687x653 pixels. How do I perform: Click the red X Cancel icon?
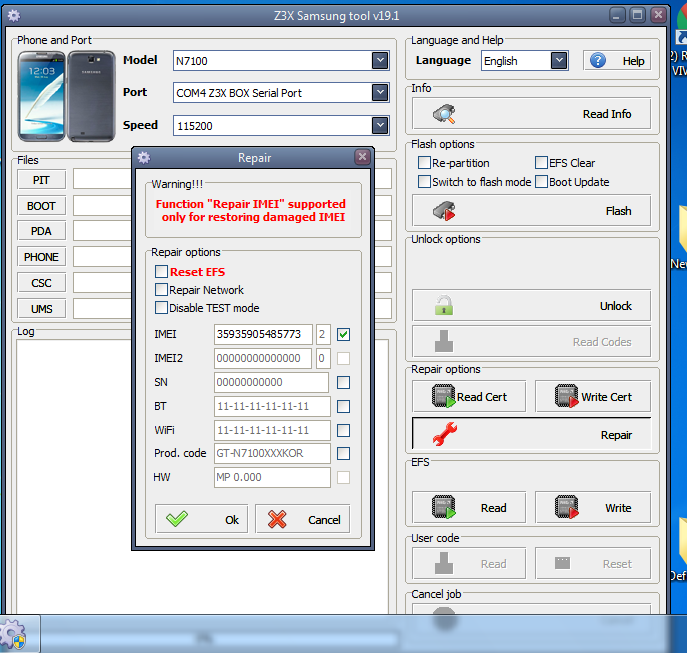point(277,519)
